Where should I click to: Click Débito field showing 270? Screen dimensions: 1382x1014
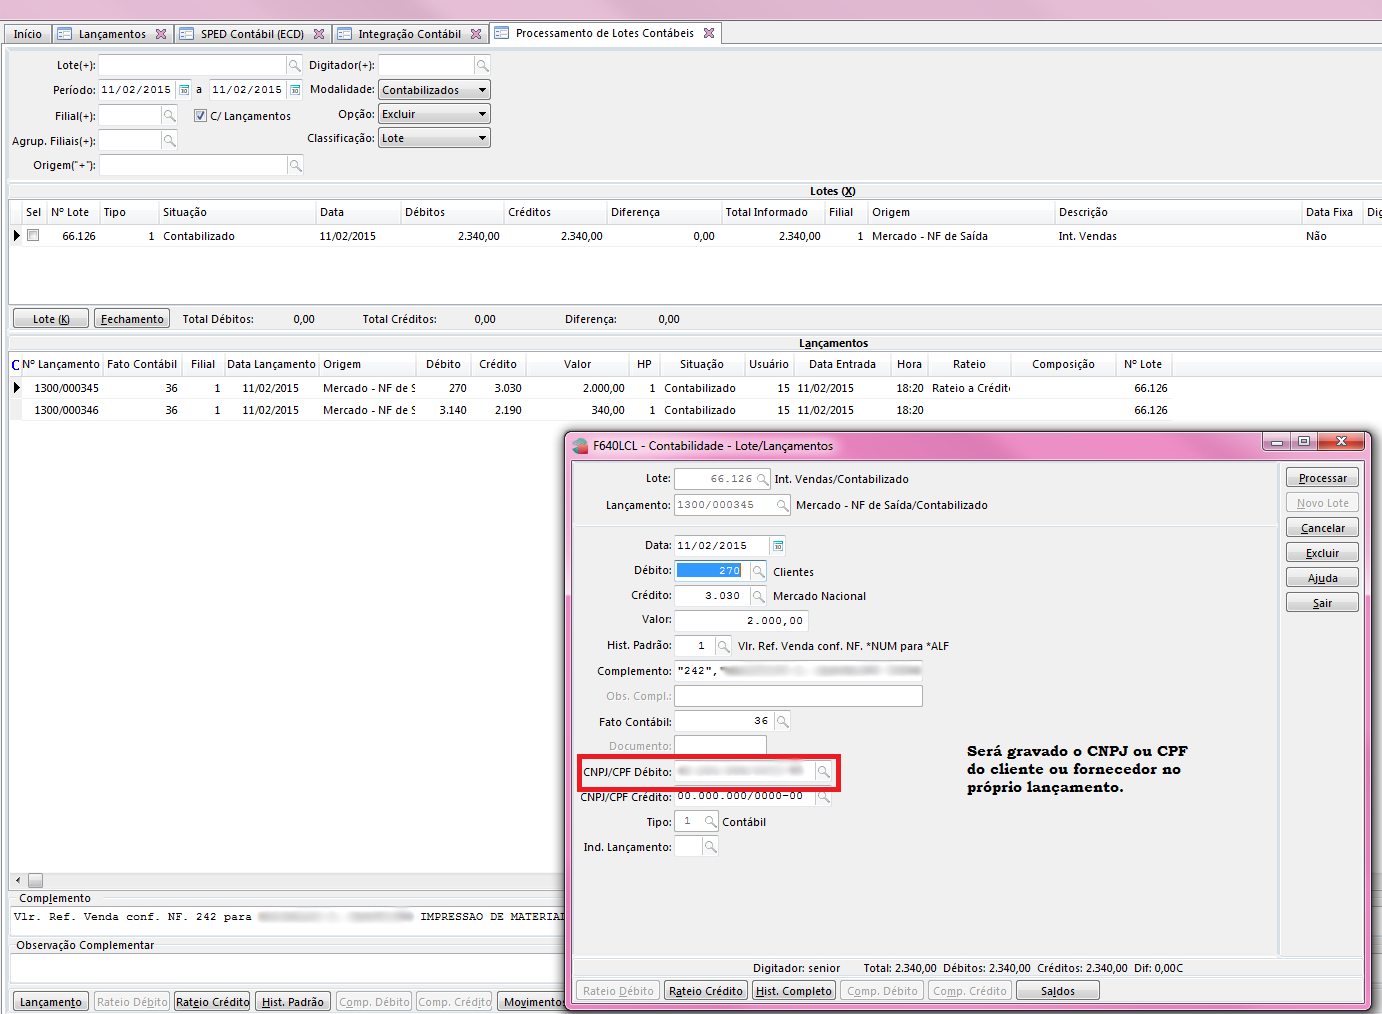tap(713, 571)
